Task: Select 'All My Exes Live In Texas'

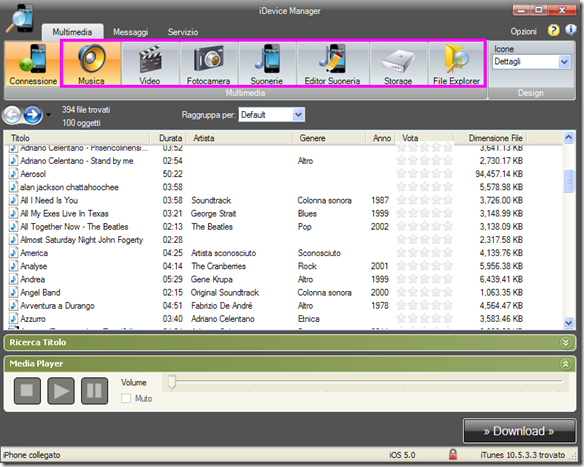Action: 64,213
